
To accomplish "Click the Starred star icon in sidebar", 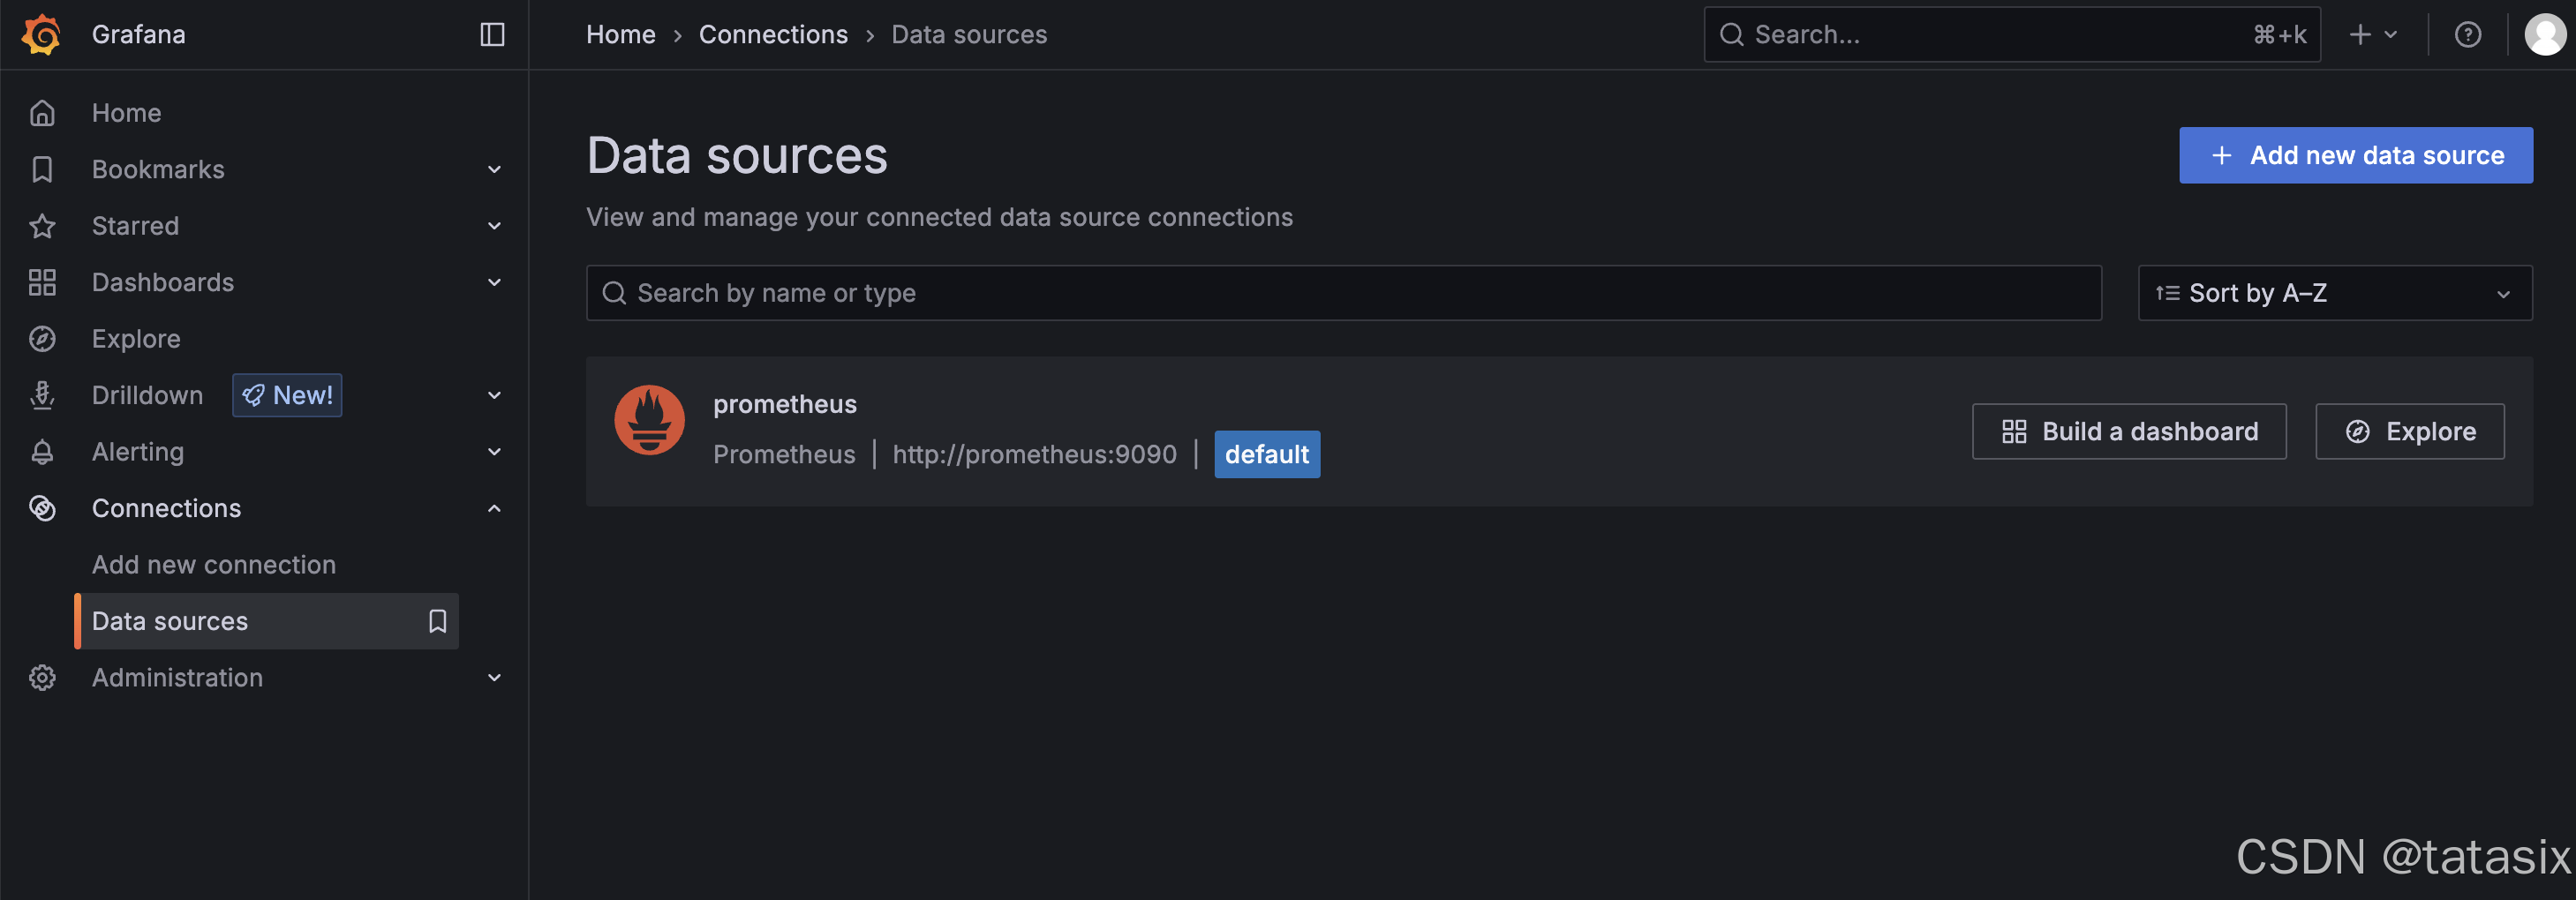I will point(42,226).
